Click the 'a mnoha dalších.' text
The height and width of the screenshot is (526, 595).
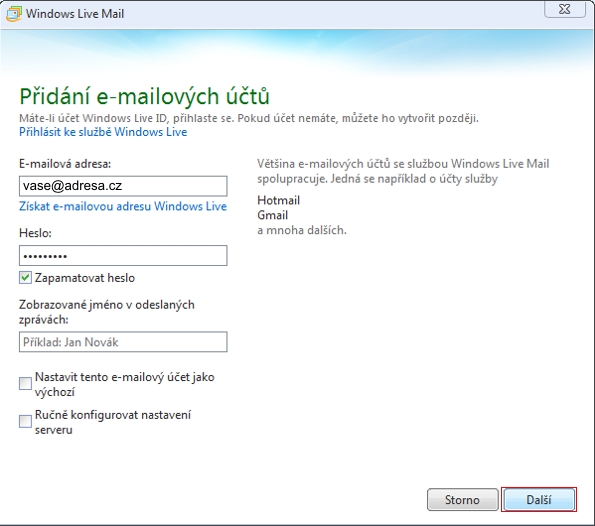pos(302,230)
